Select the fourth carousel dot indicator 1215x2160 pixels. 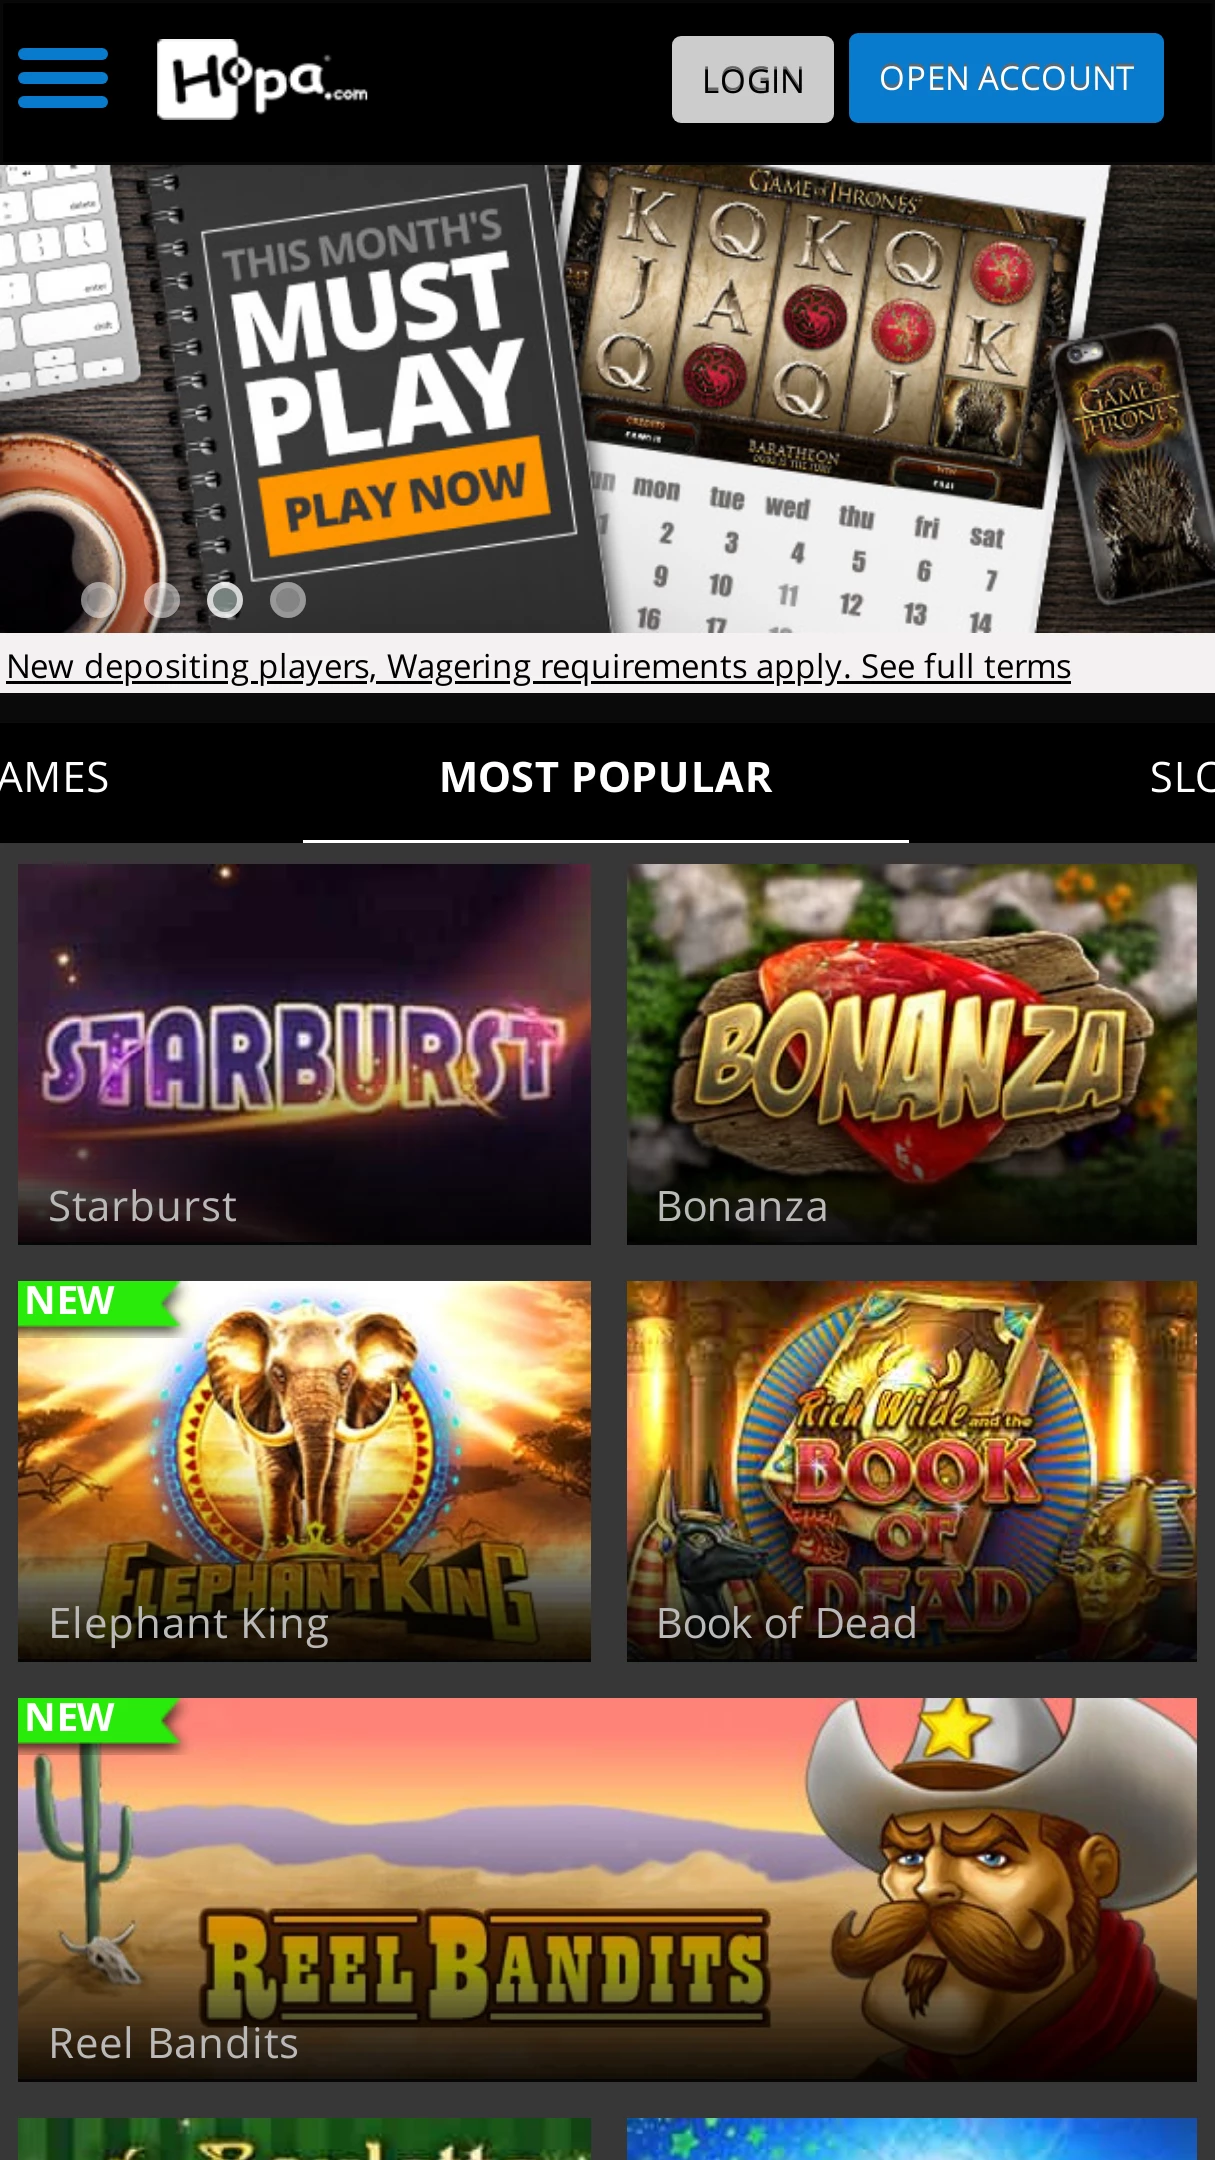pyautogui.click(x=288, y=599)
